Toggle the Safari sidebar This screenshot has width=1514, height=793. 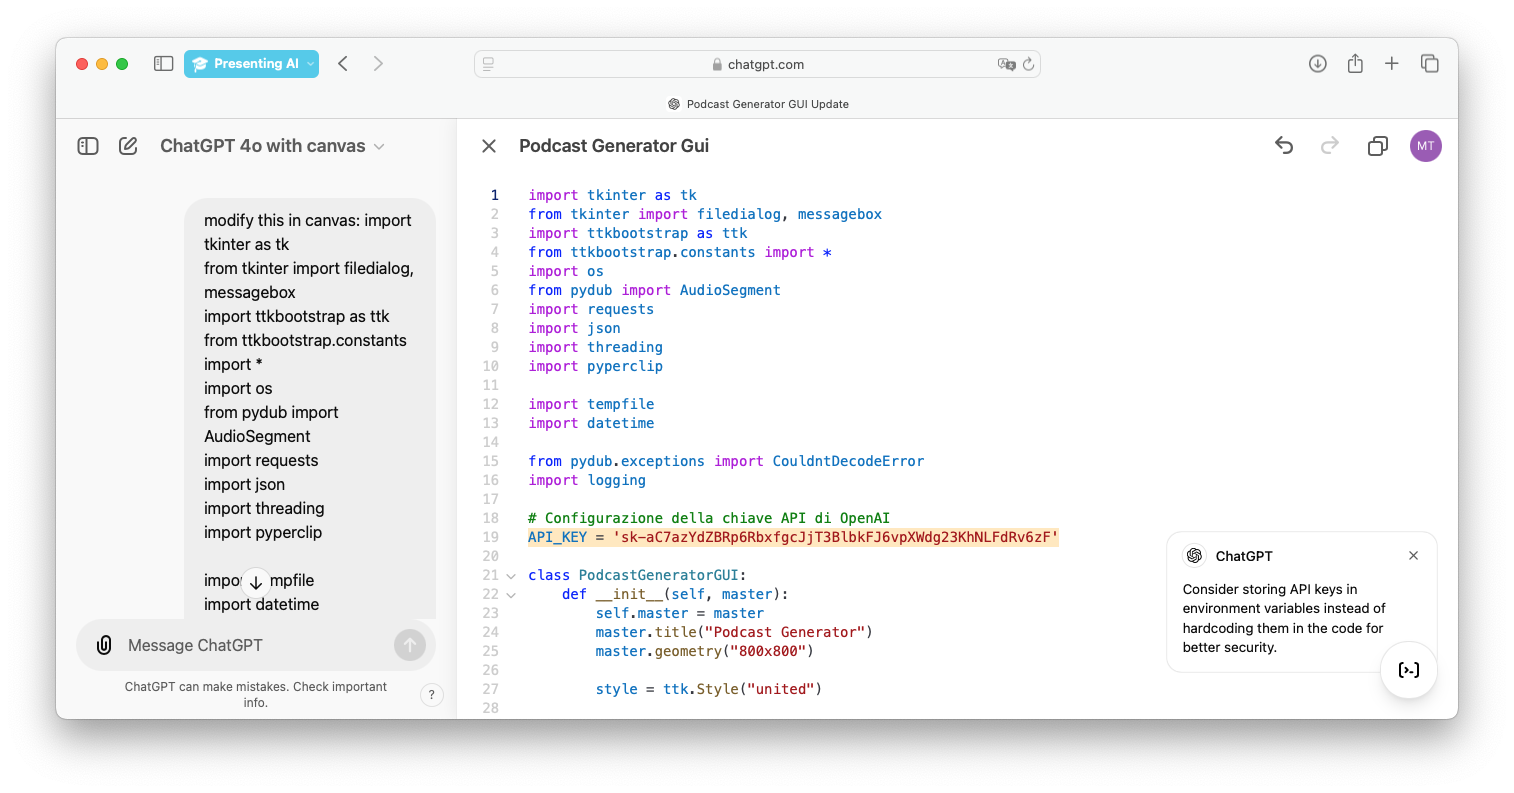pyautogui.click(x=163, y=64)
